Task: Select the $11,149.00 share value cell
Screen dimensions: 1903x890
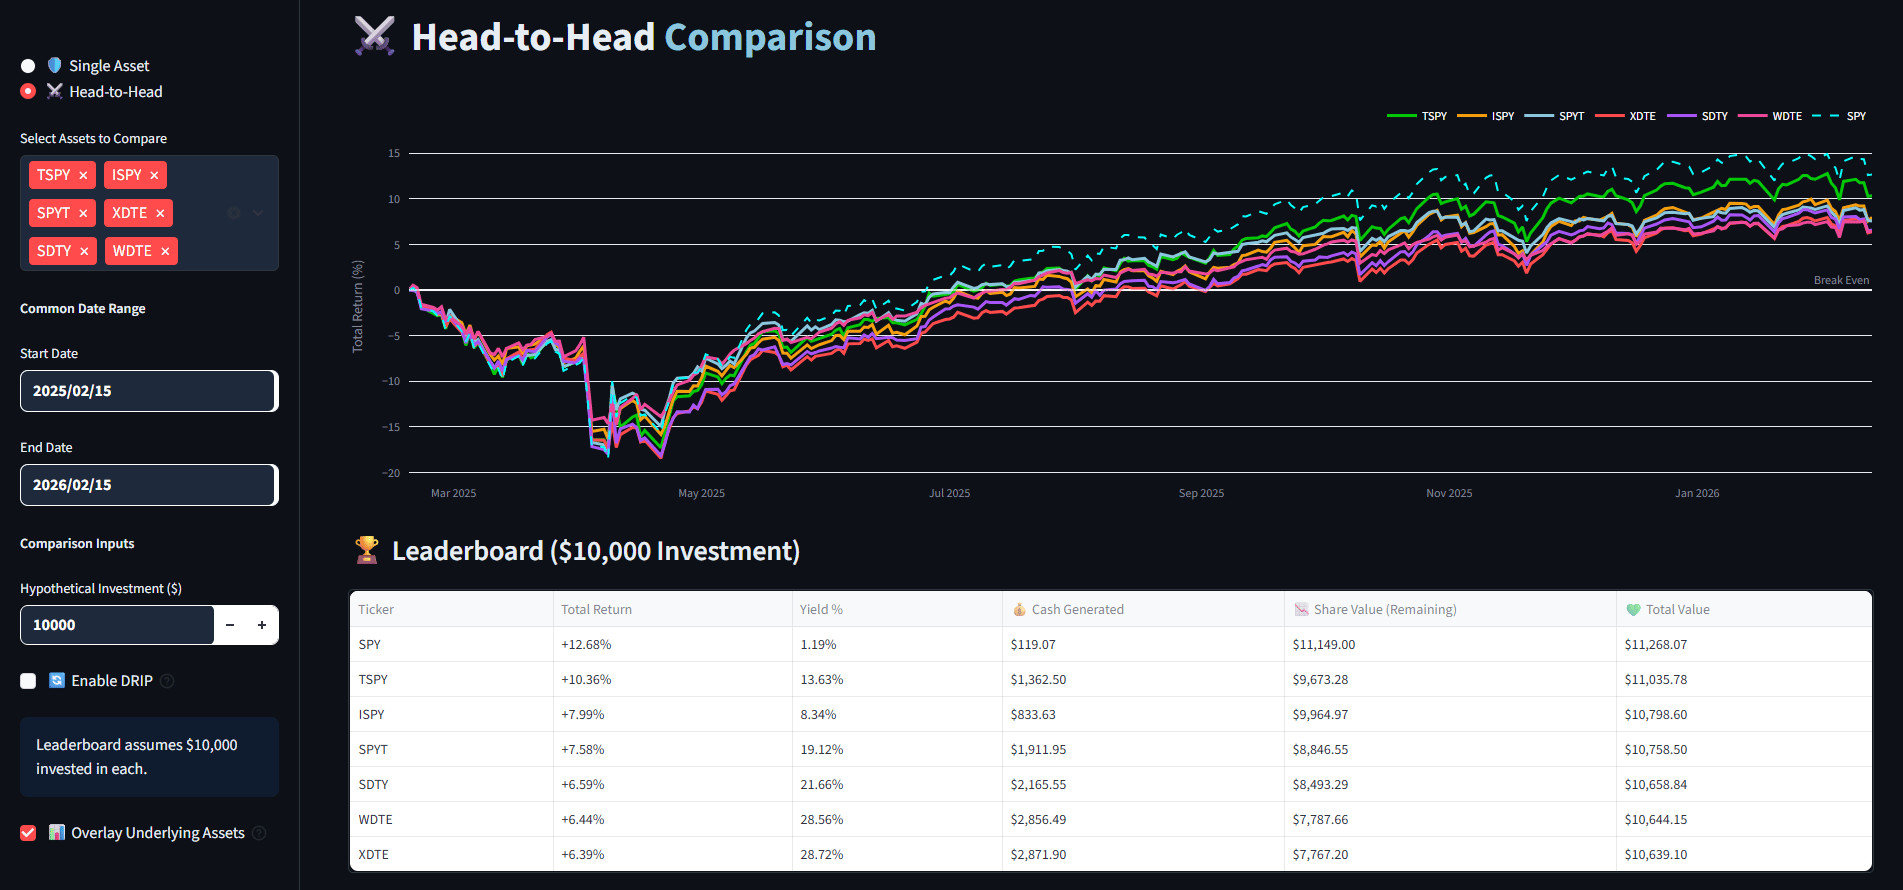Action: click(1450, 644)
